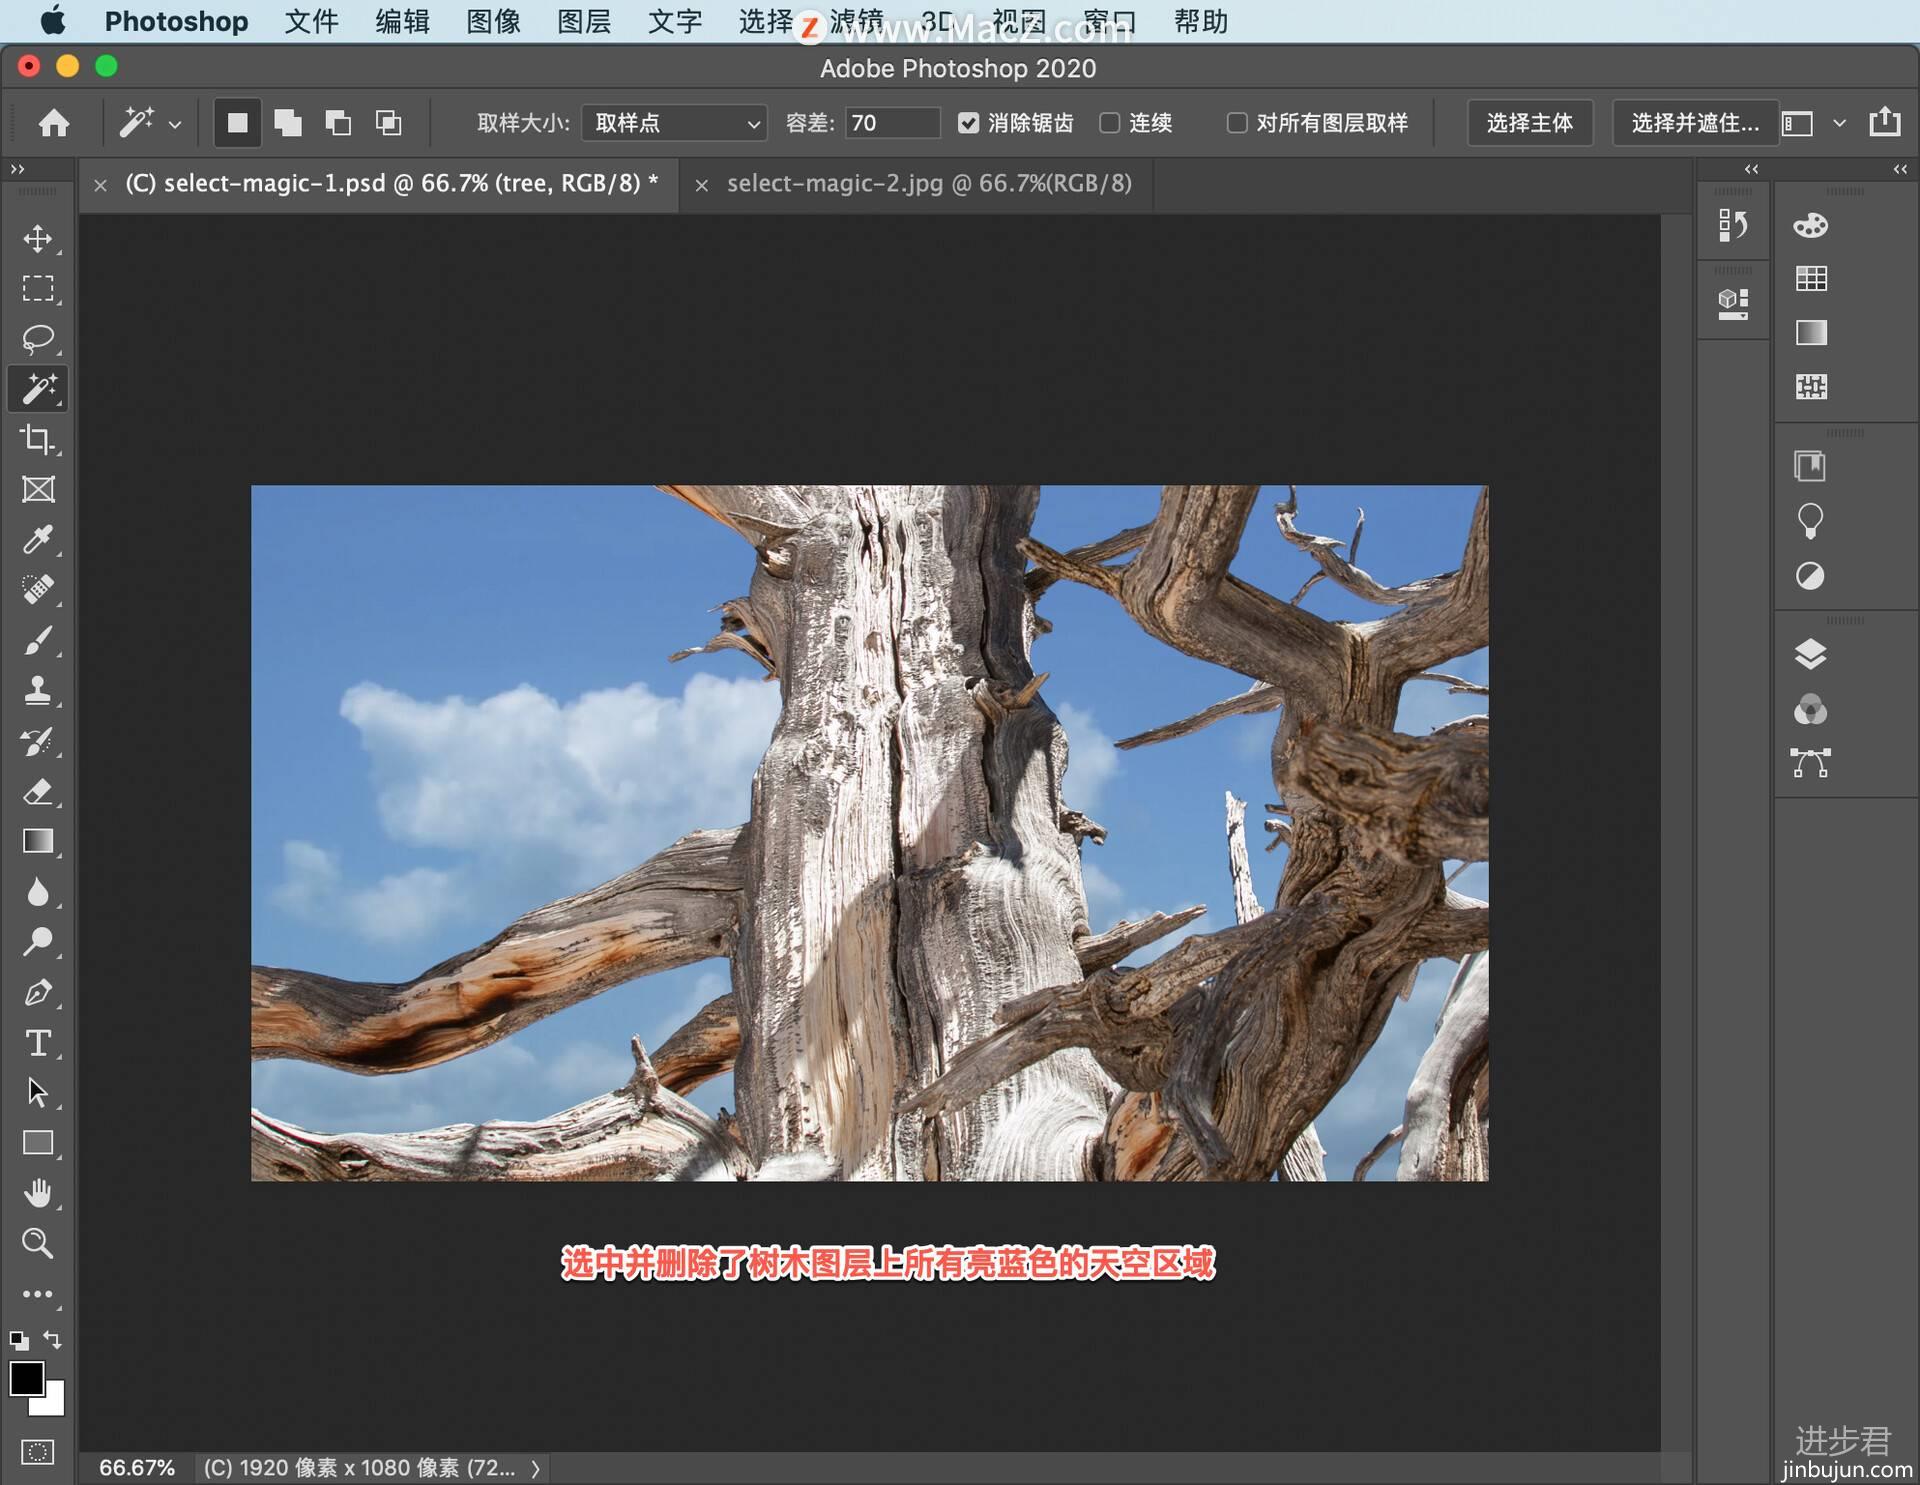Open the Paths panel icon
This screenshot has height=1485, width=1920.
click(x=1811, y=763)
